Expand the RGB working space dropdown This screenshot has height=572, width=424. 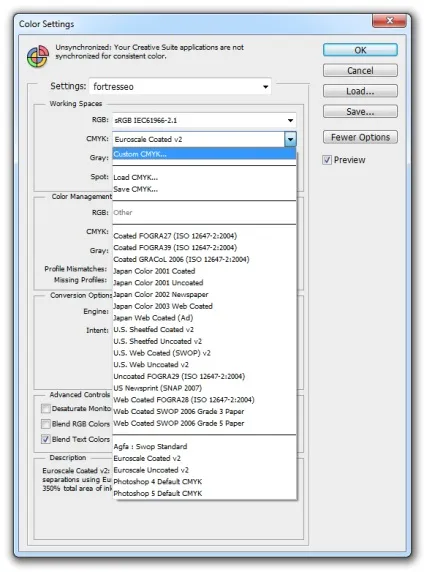pos(204,120)
